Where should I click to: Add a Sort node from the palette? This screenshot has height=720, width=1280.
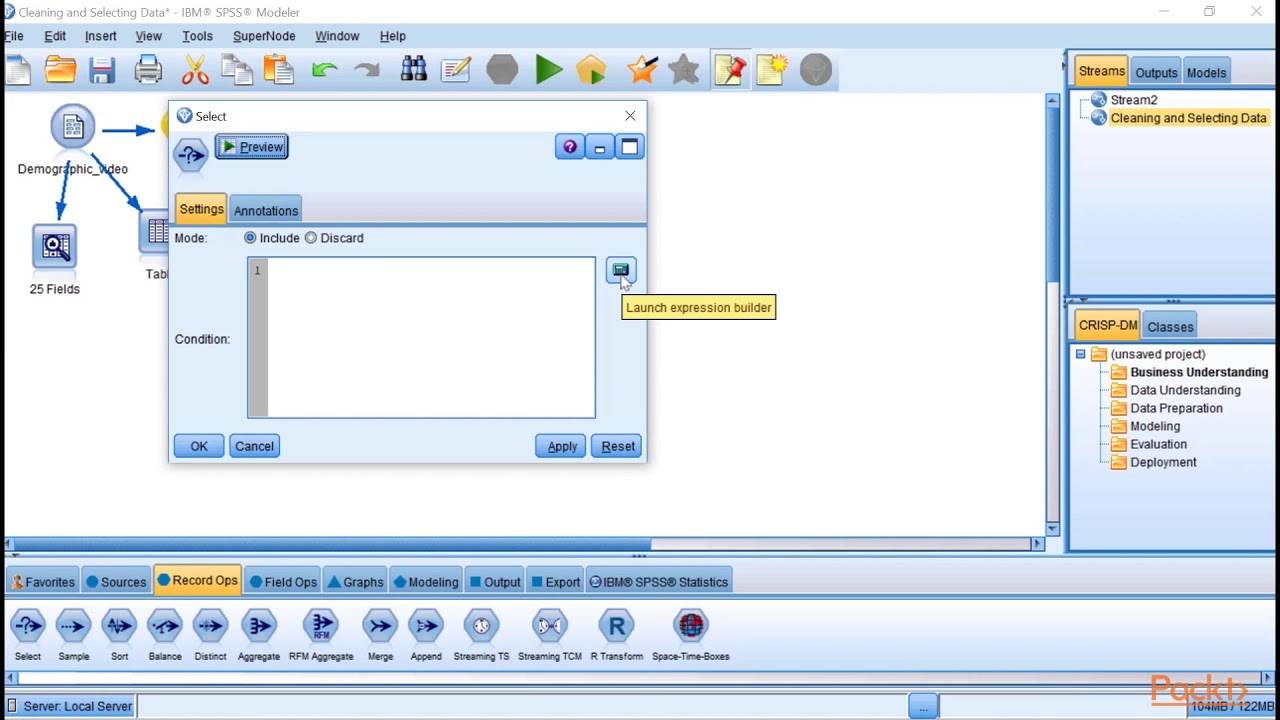point(119,635)
